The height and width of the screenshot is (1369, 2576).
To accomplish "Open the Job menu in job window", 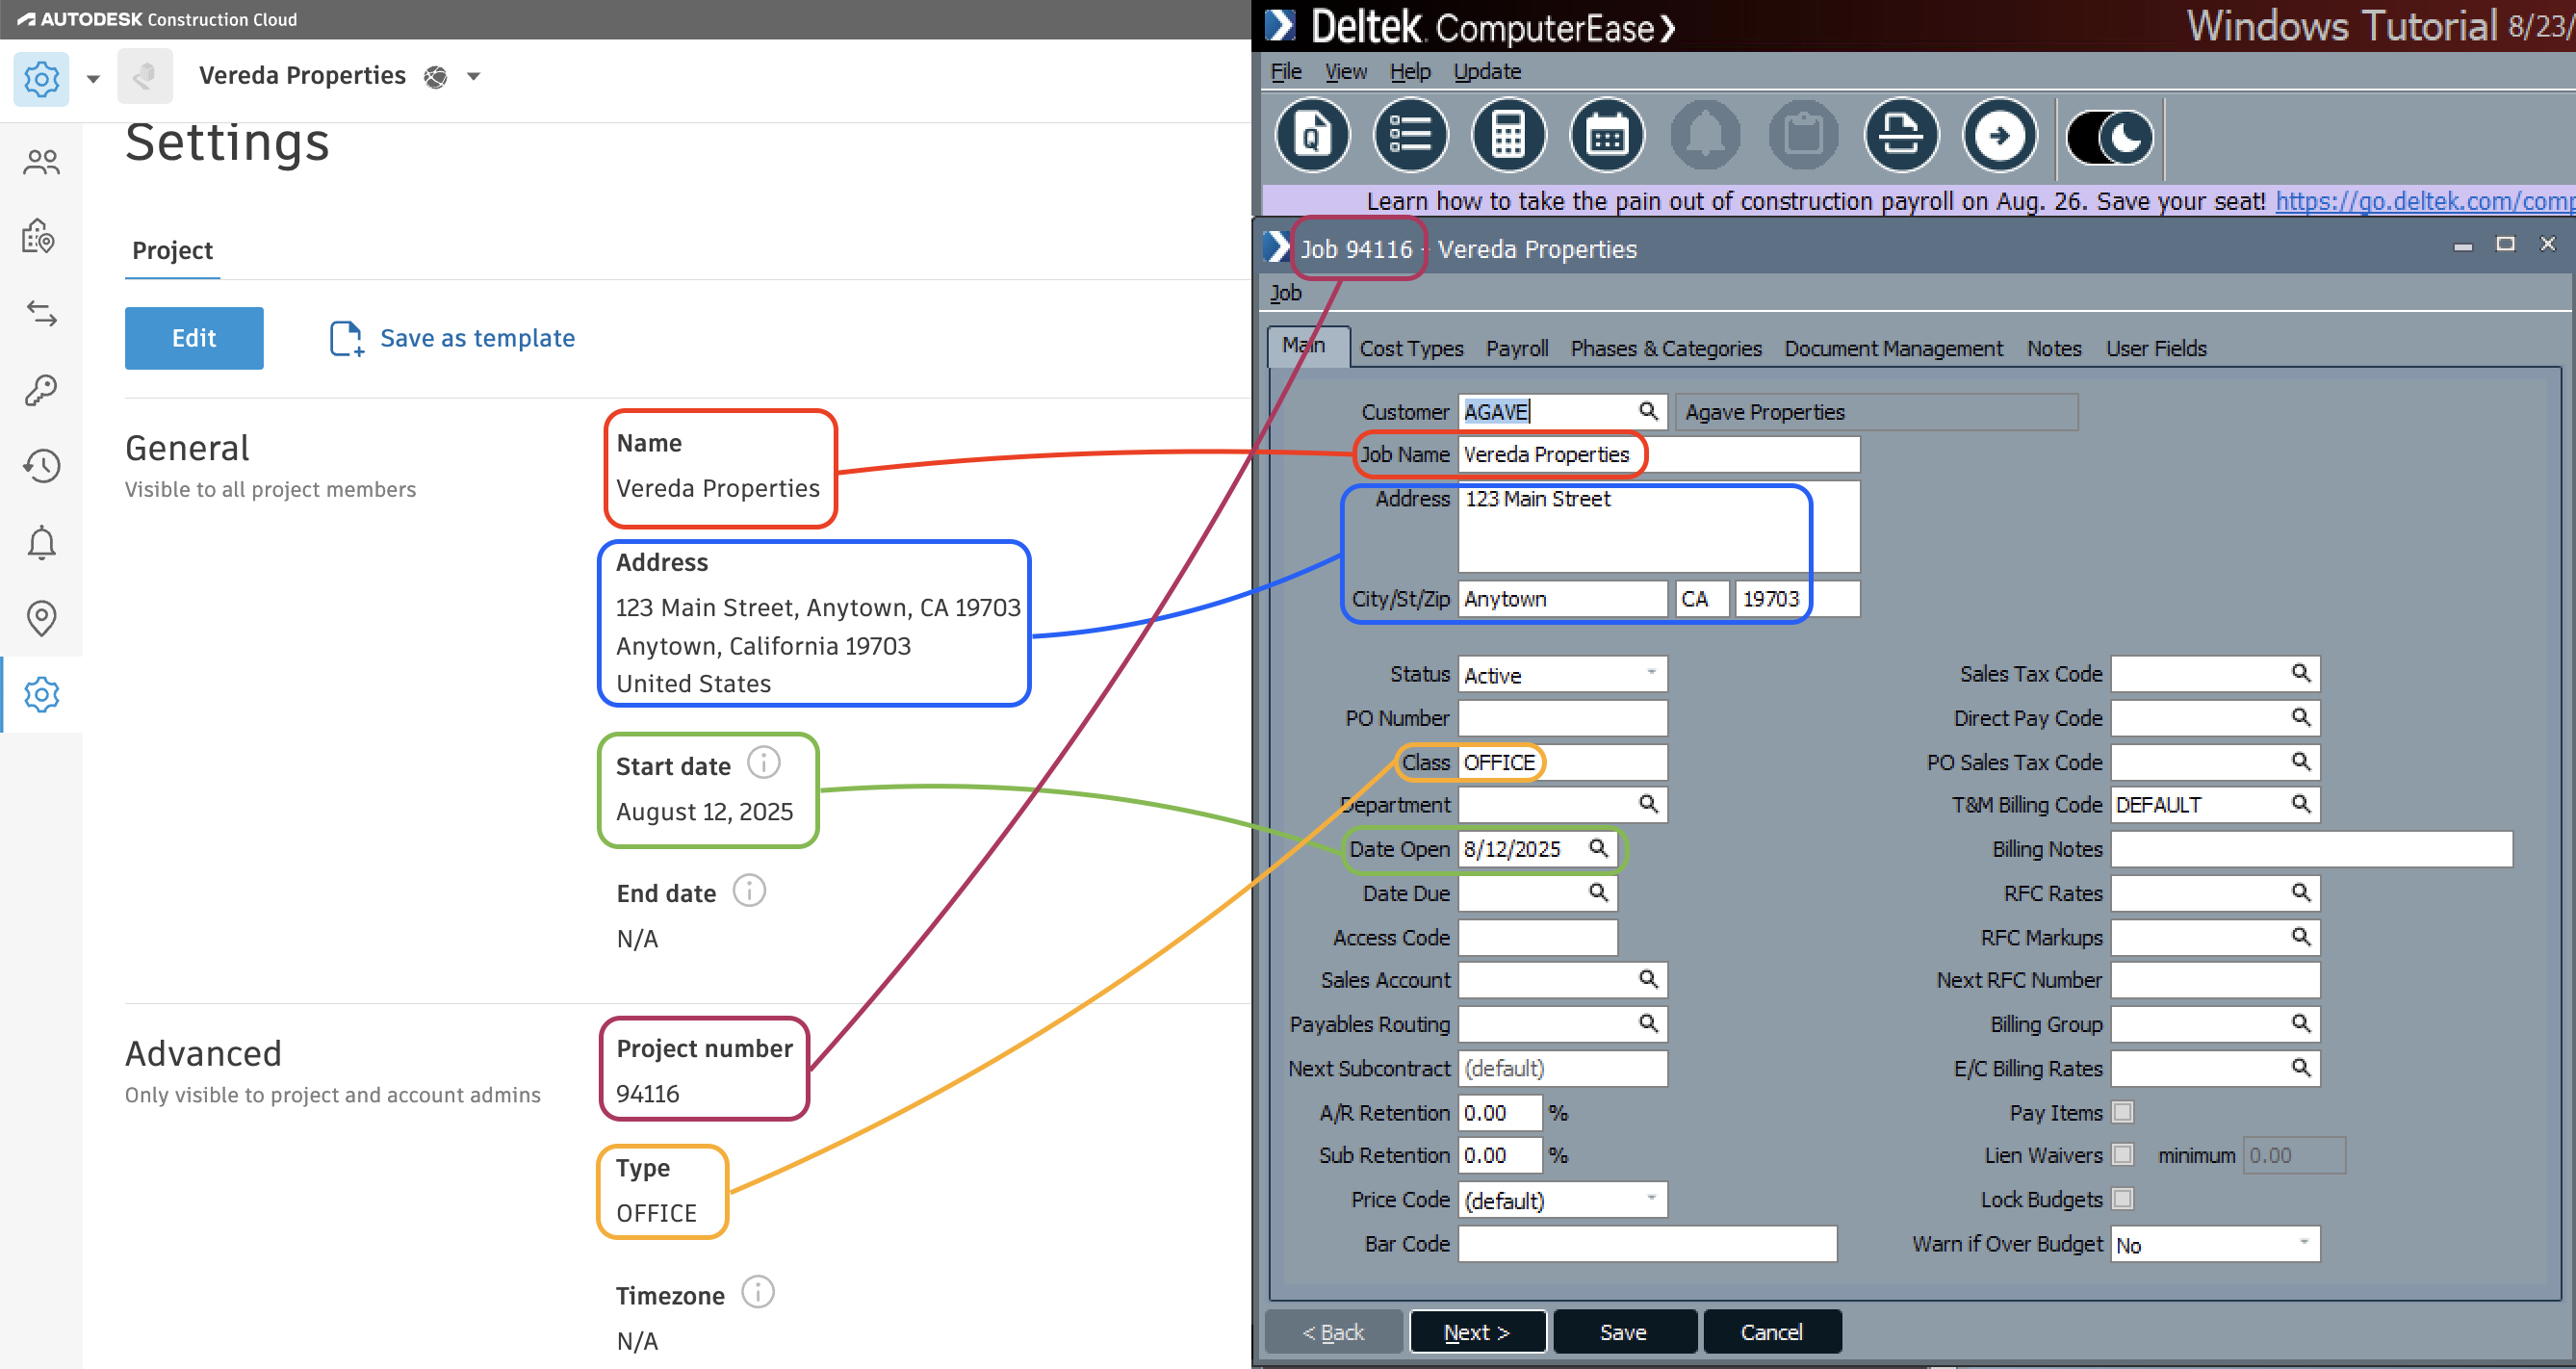I will pos(1285,293).
